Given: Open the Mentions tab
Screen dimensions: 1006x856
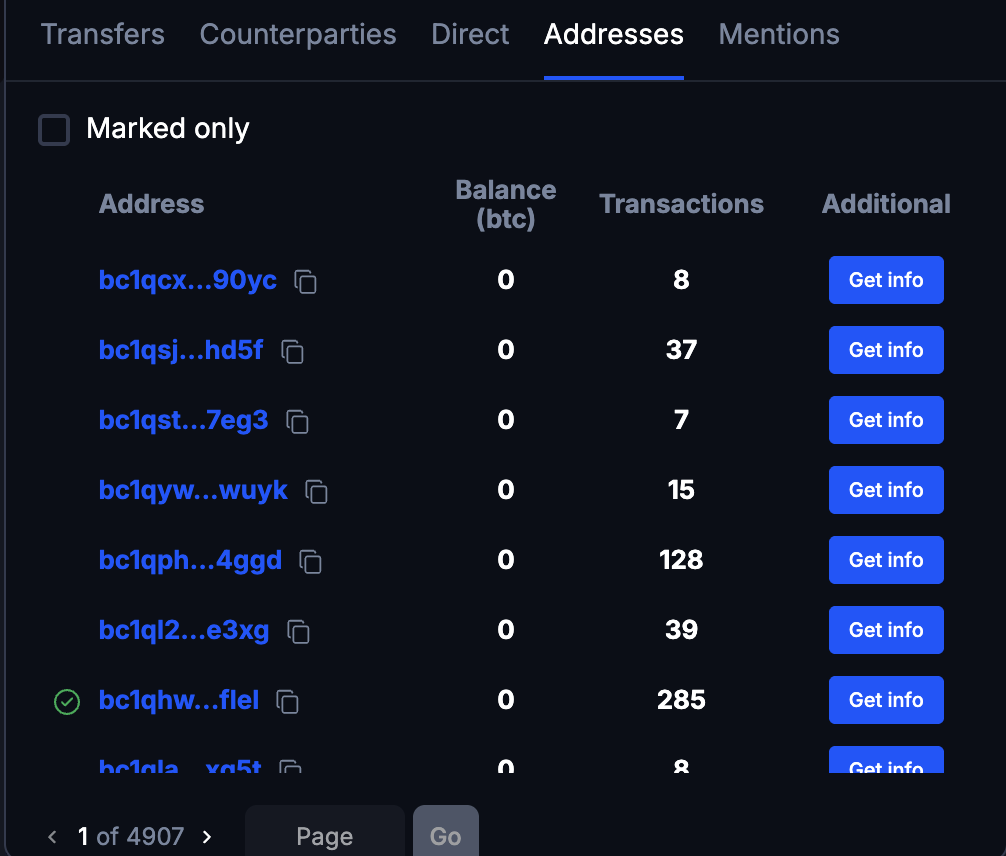Looking at the screenshot, I should coord(778,34).
